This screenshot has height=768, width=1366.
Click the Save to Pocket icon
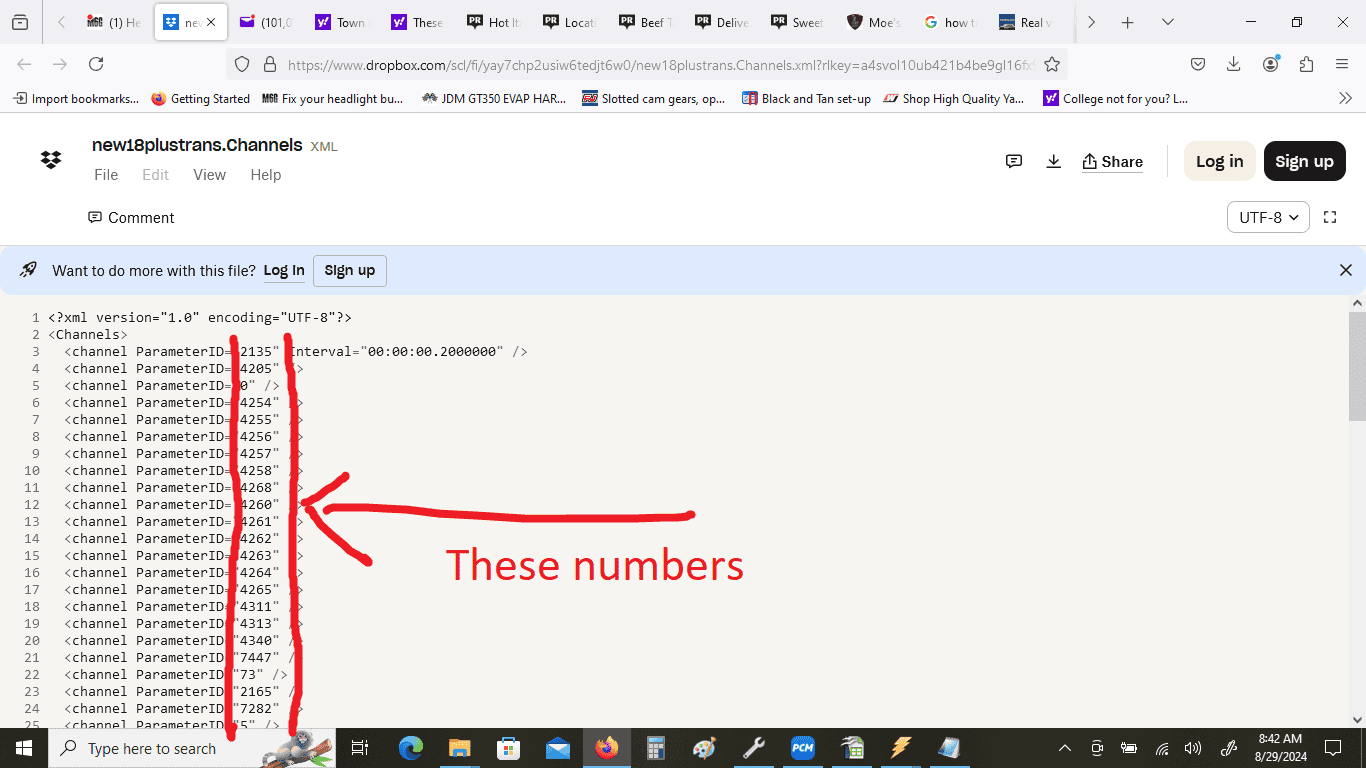(x=1198, y=64)
